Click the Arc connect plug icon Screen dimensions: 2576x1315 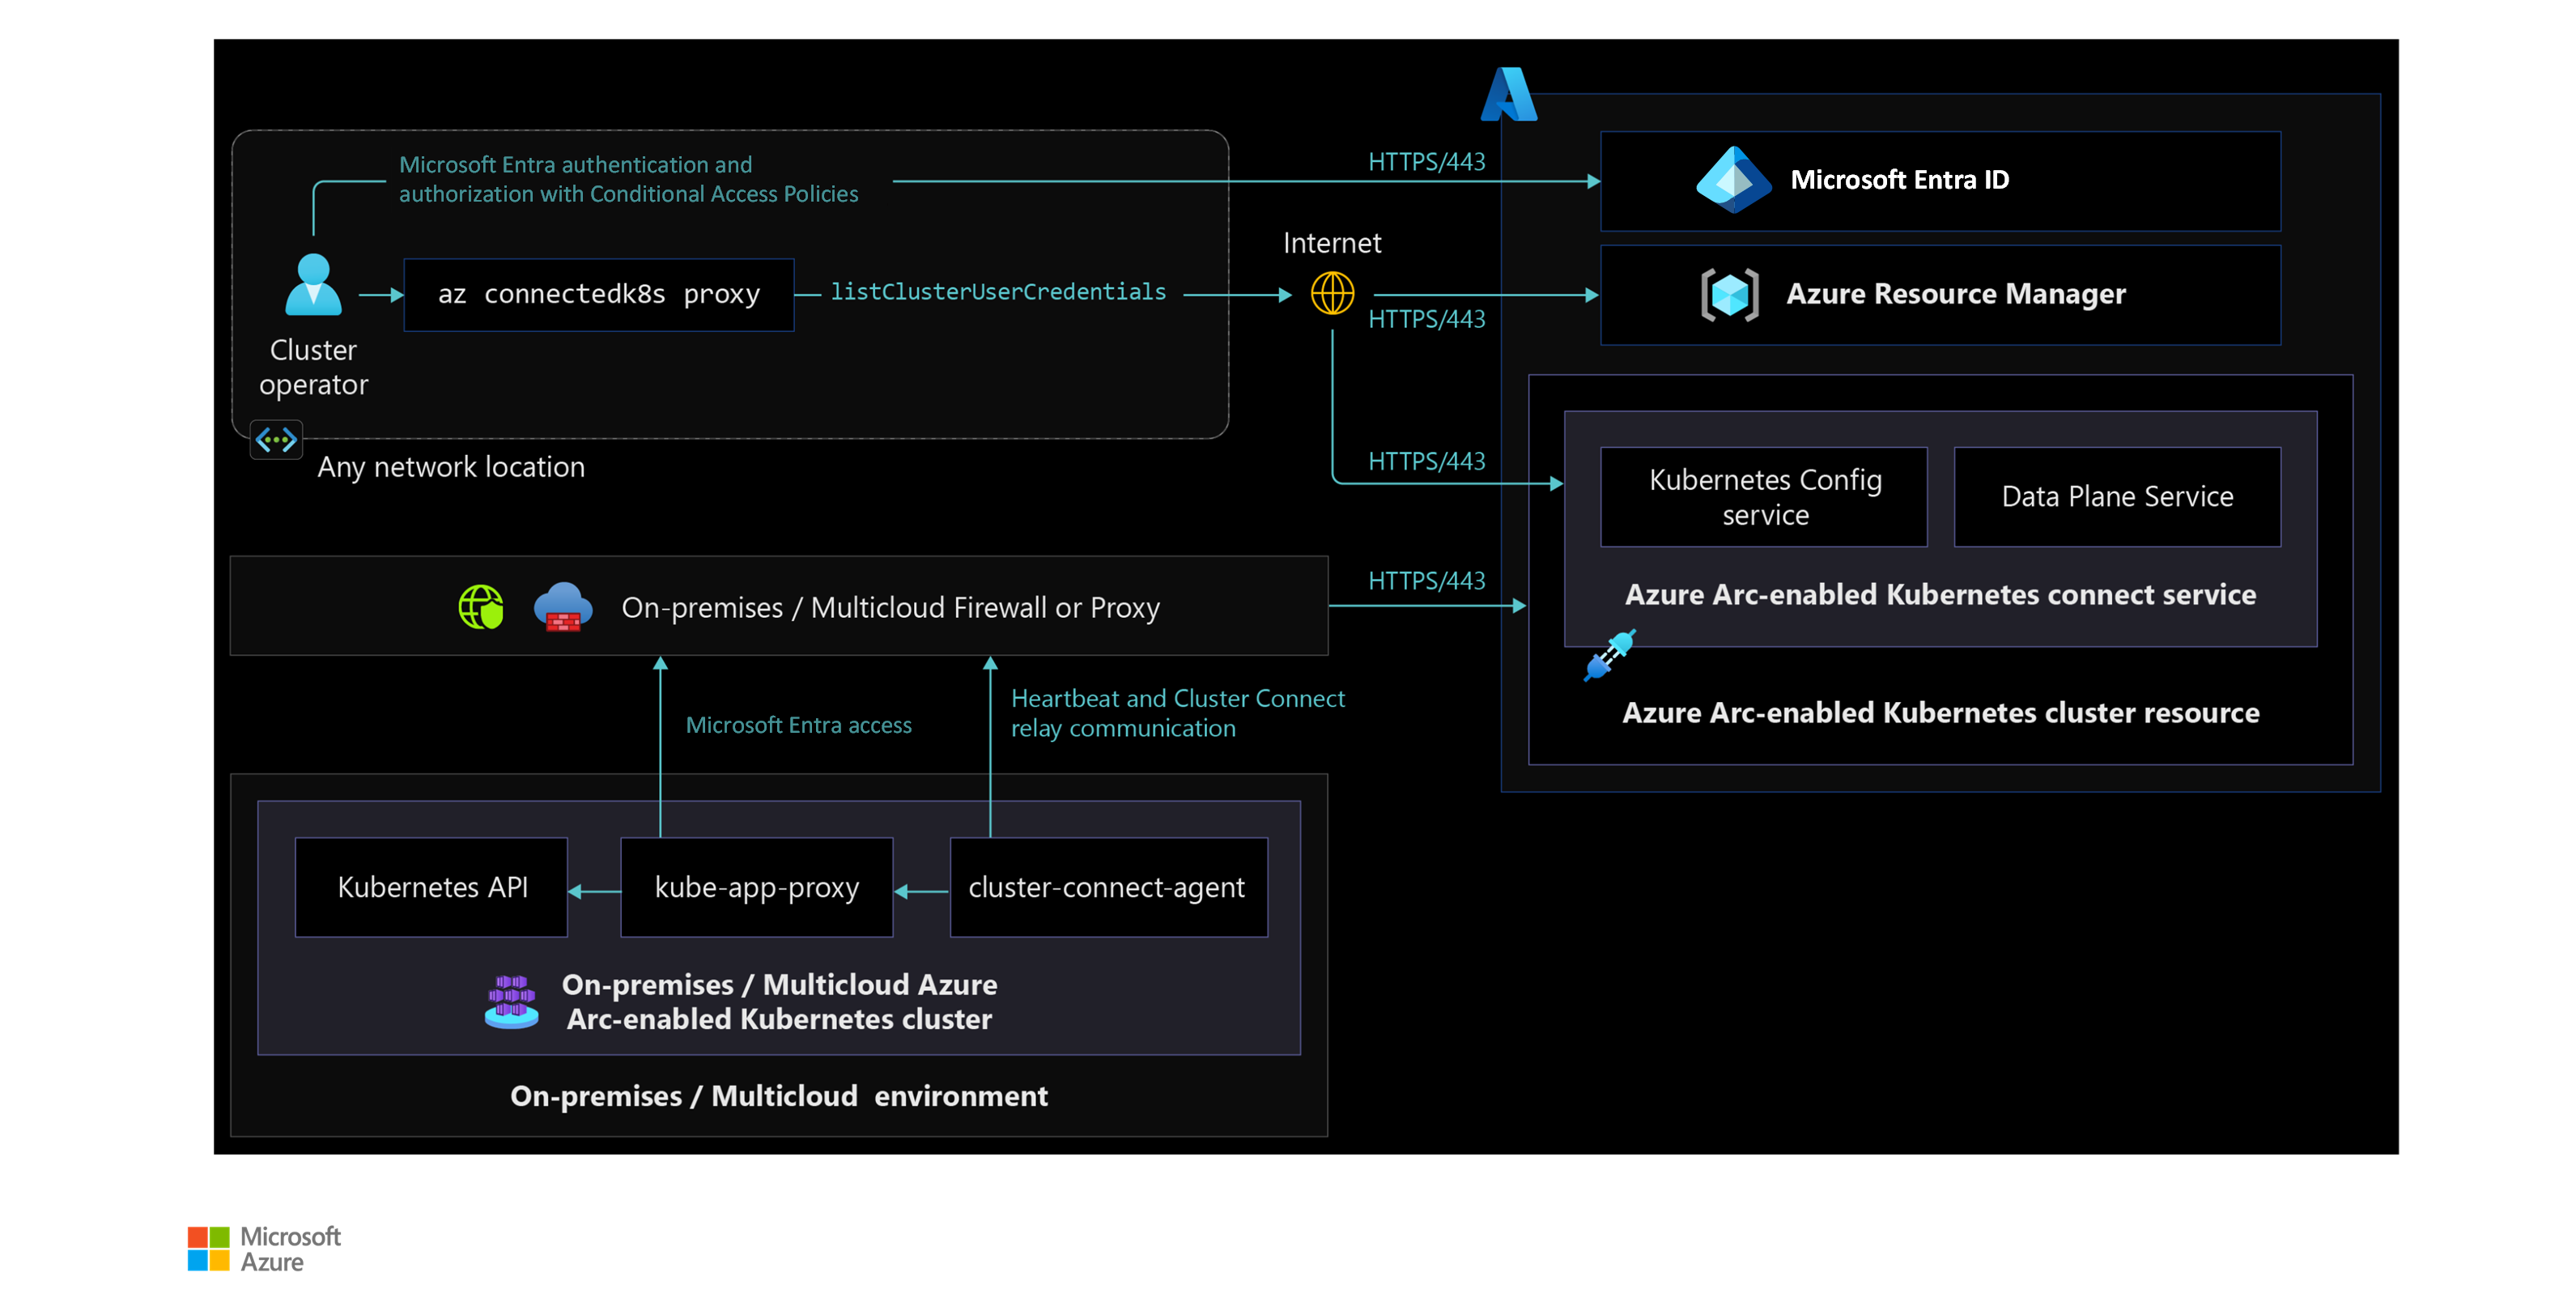click(x=1610, y=655)
